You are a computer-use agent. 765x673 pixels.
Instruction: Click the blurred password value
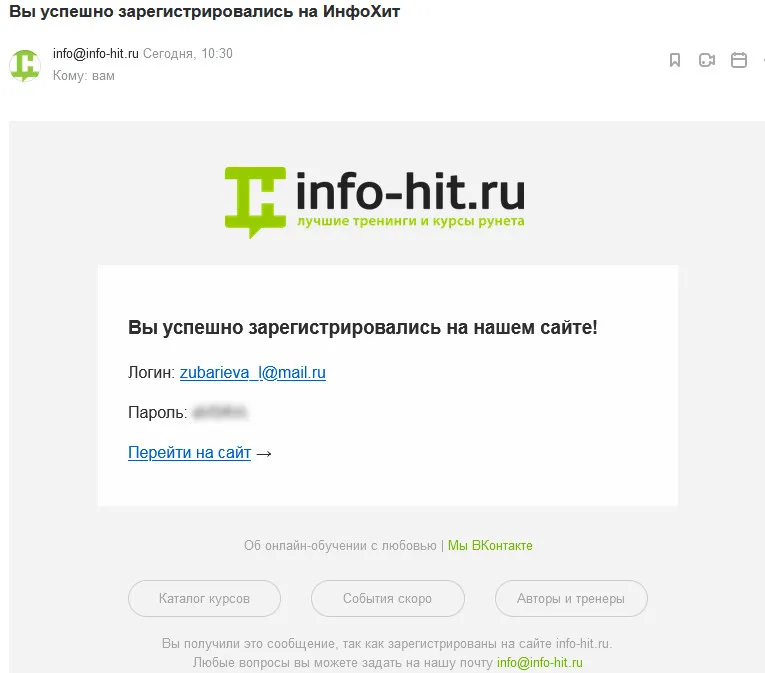pos(220,412)
